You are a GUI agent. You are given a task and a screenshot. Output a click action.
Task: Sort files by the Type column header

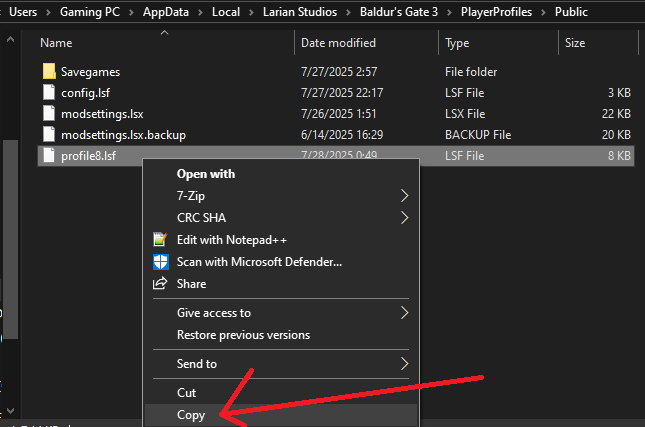(x=457, y=43)
